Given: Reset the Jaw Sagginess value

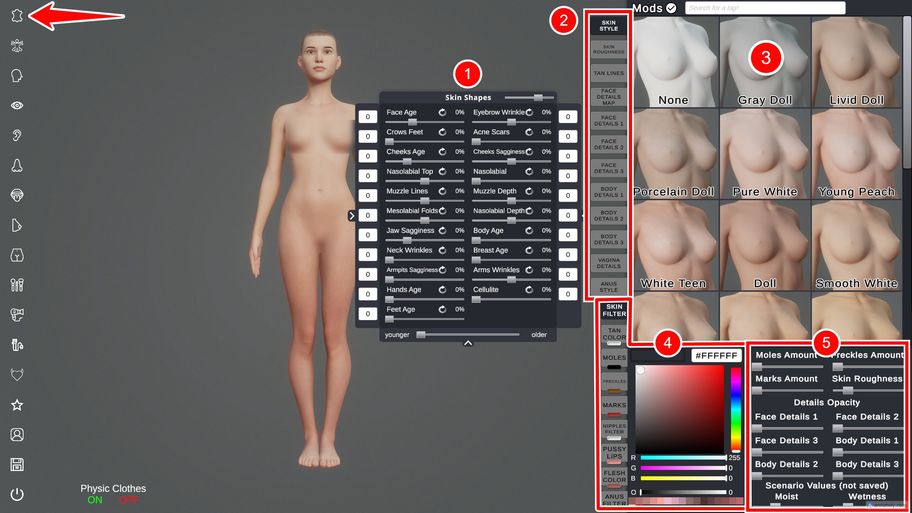Looking at the screenshot, I should click(443, 231).
